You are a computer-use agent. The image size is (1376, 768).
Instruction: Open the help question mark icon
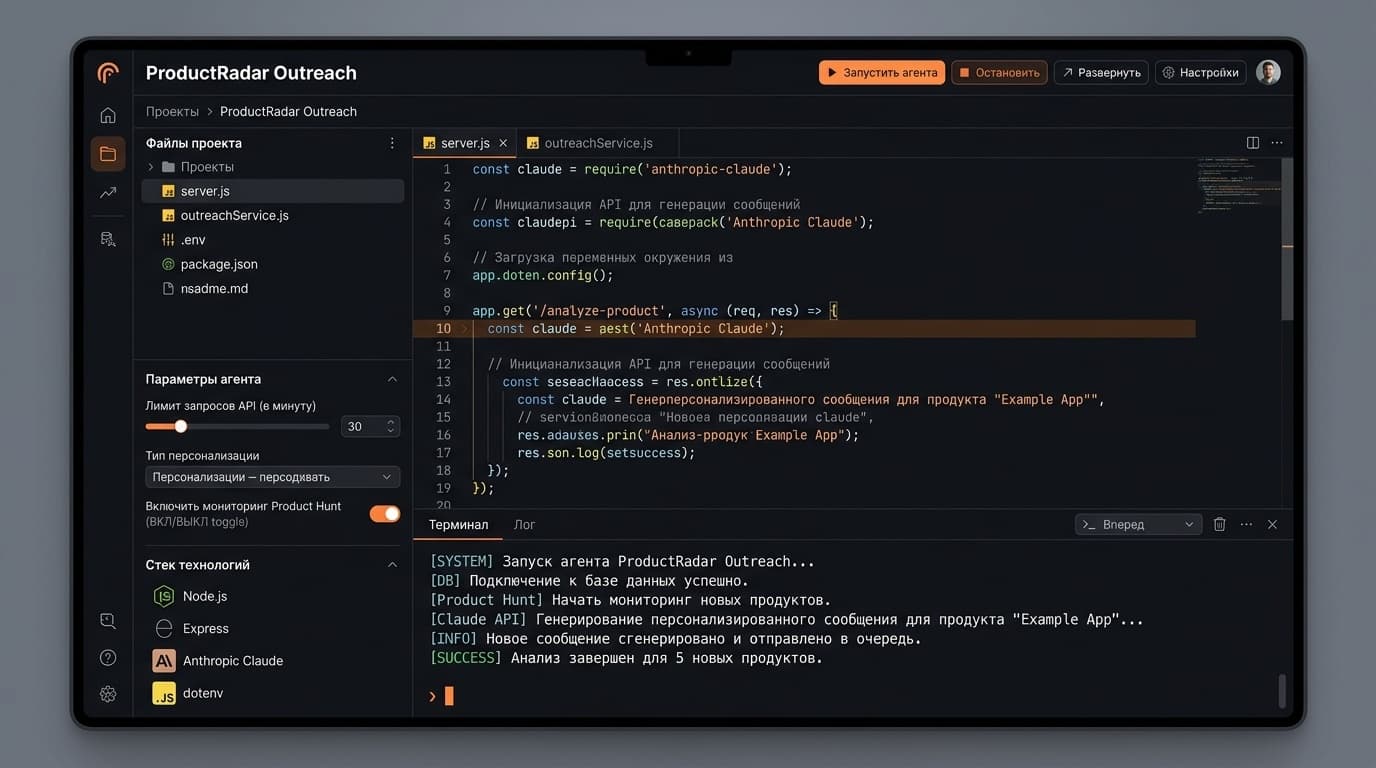[x=107, y=657]
